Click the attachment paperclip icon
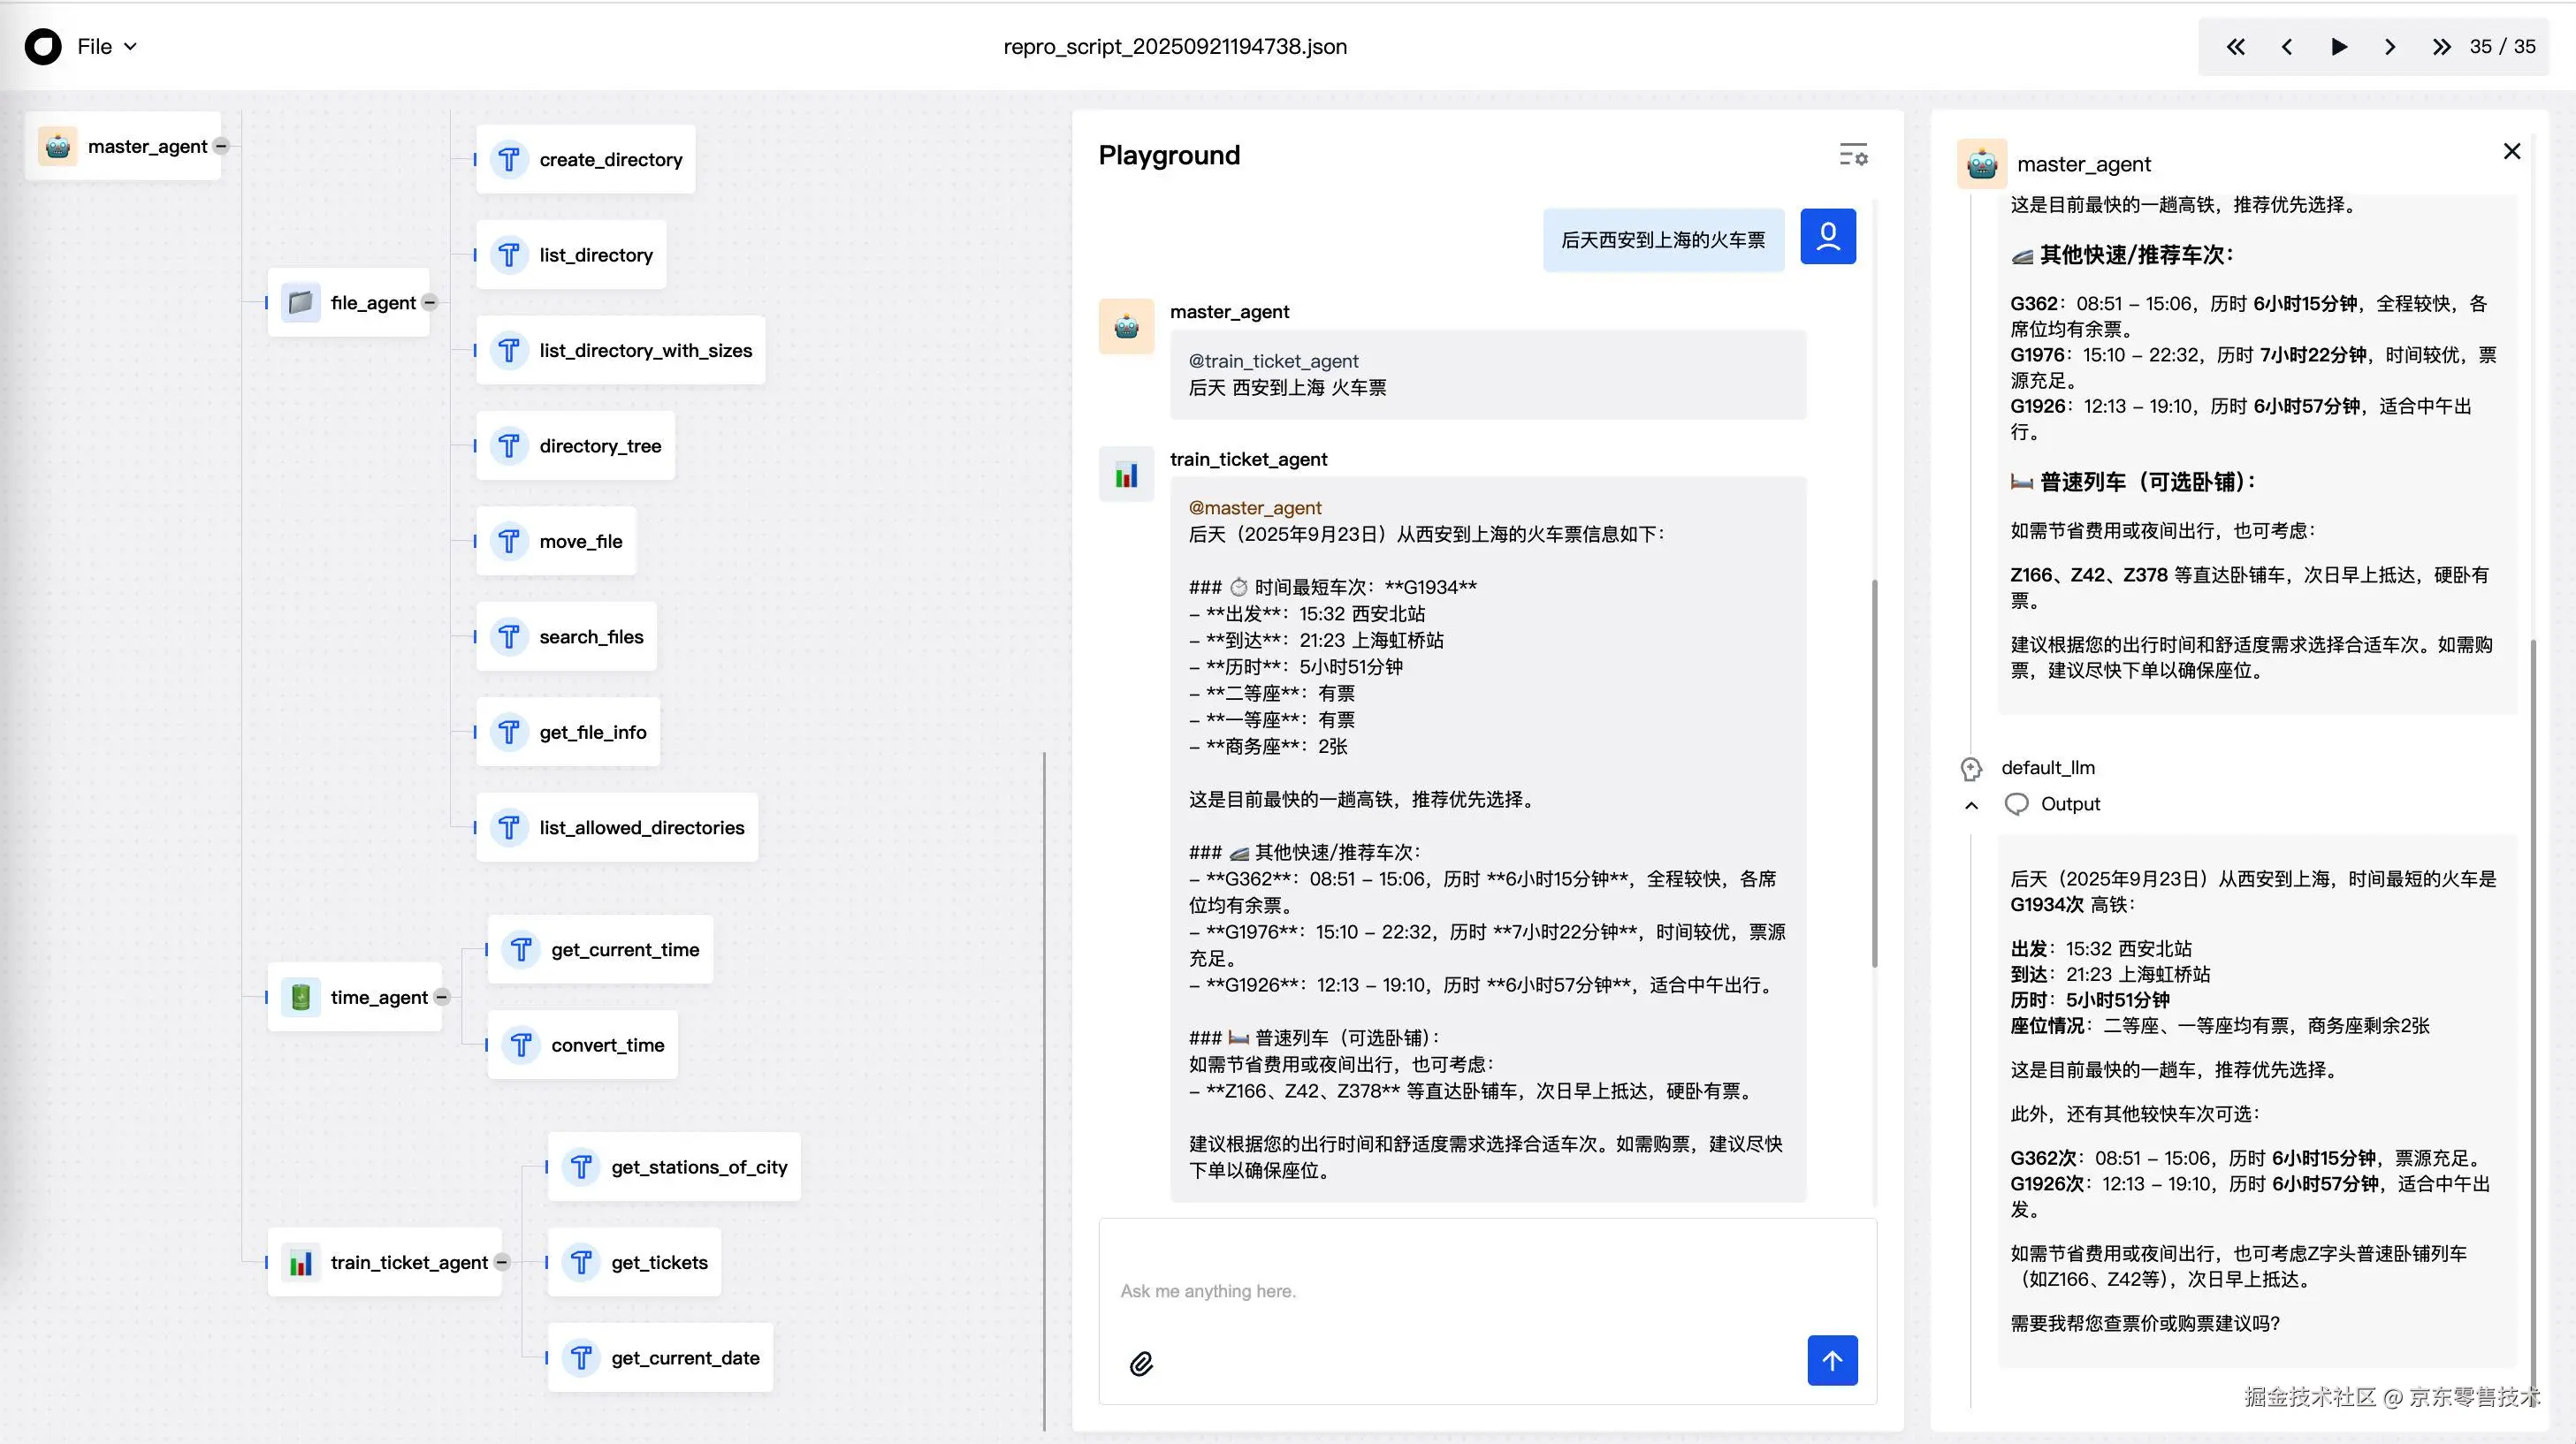 click(1141, 1363)
